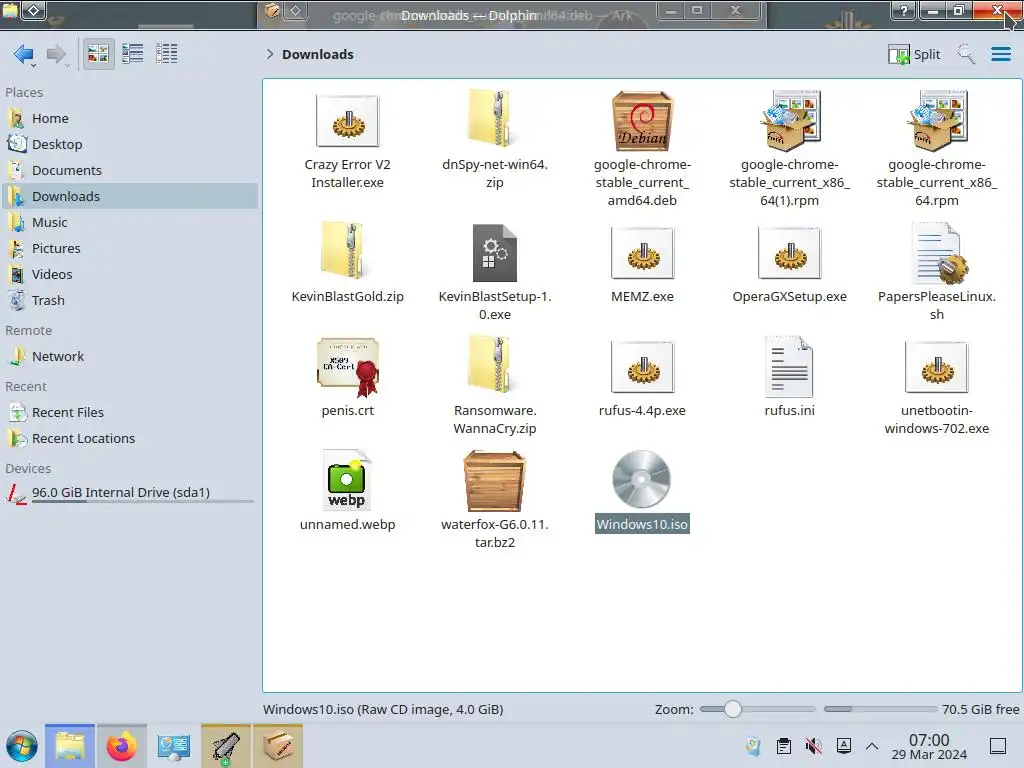The image size is (1024, 768).
Task: Select MEMZ.exe icon
Action: tap(642, 253)
